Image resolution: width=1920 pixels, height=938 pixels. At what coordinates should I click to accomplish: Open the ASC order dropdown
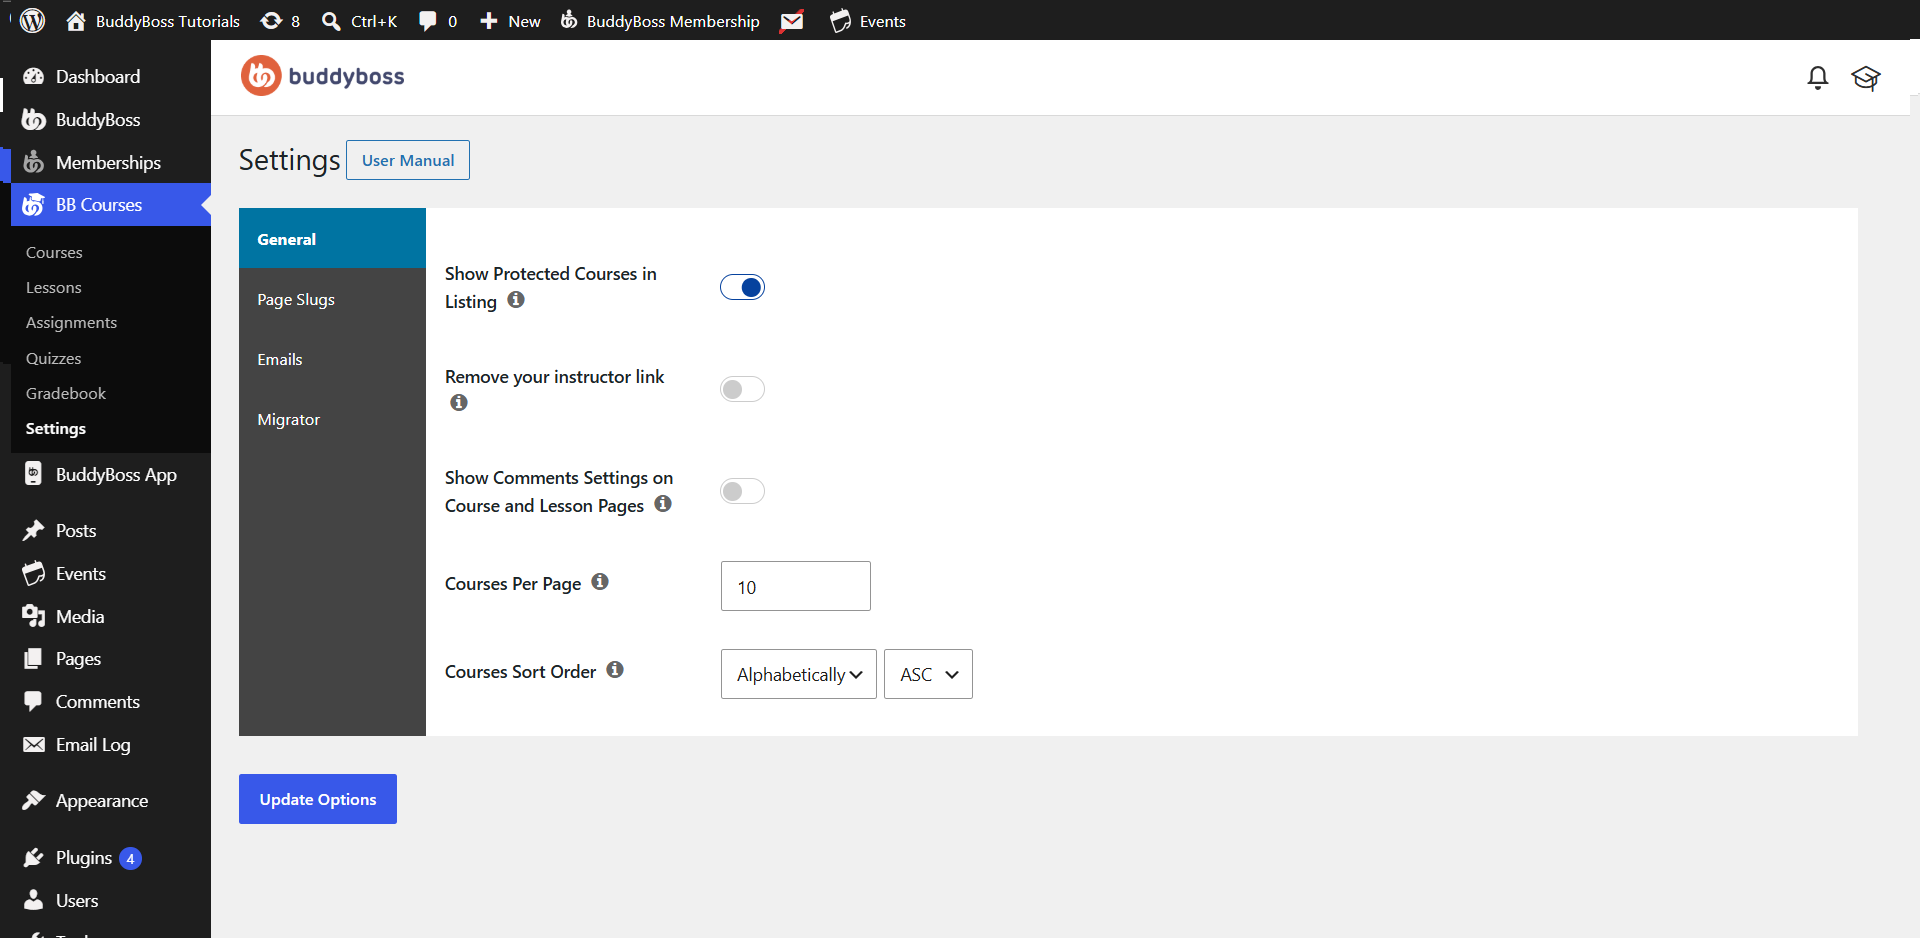coord(928,674)
